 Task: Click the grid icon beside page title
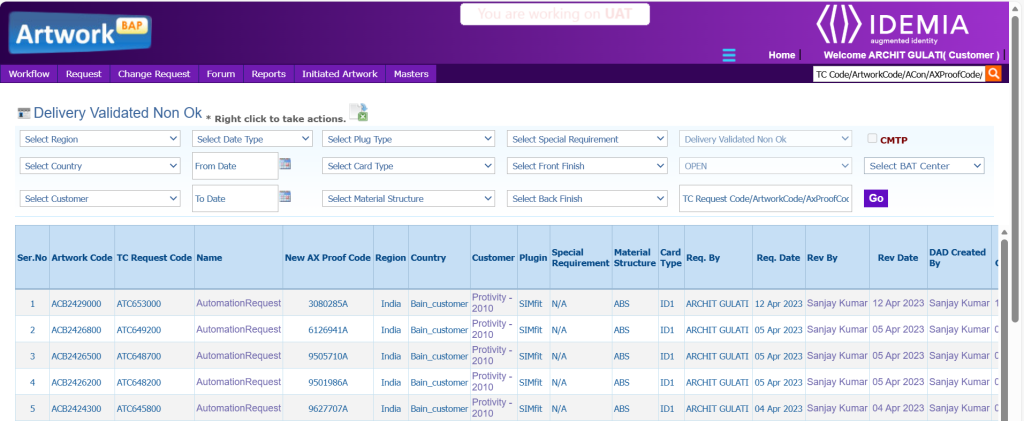pos(25,114)
